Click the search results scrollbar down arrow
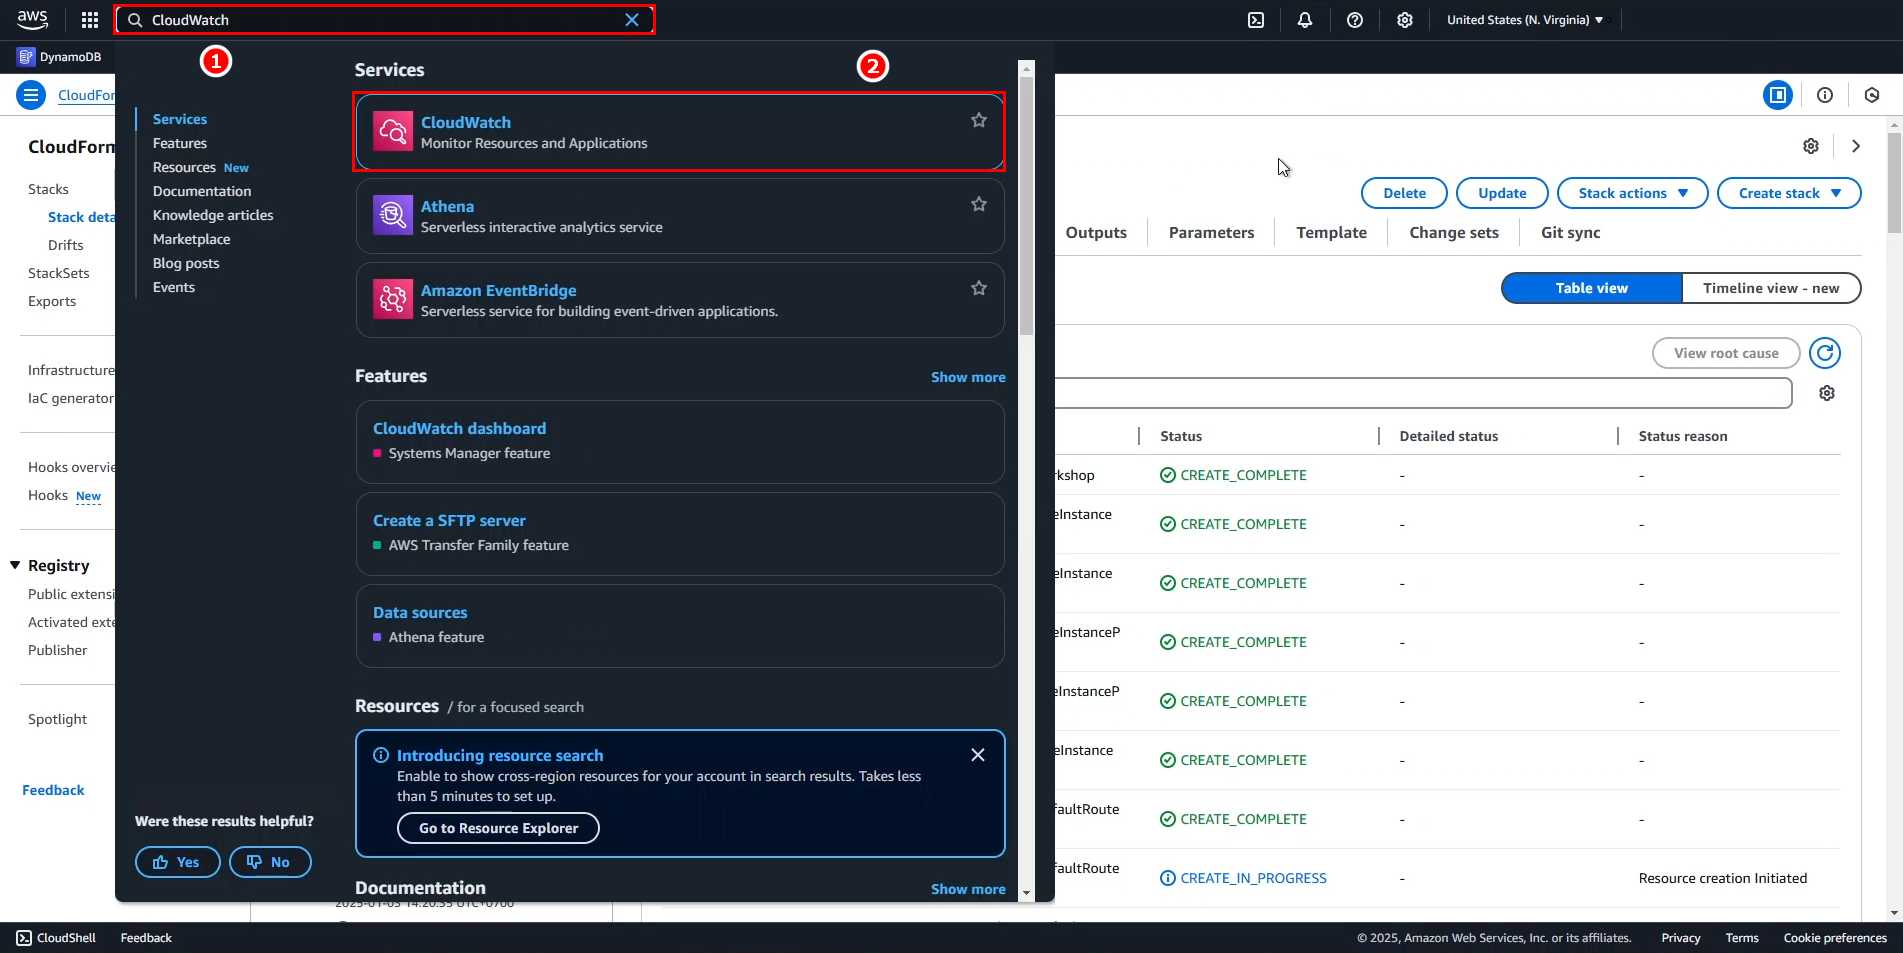1903x953 pixels. pyautogui.click(x=1026, y=892)
